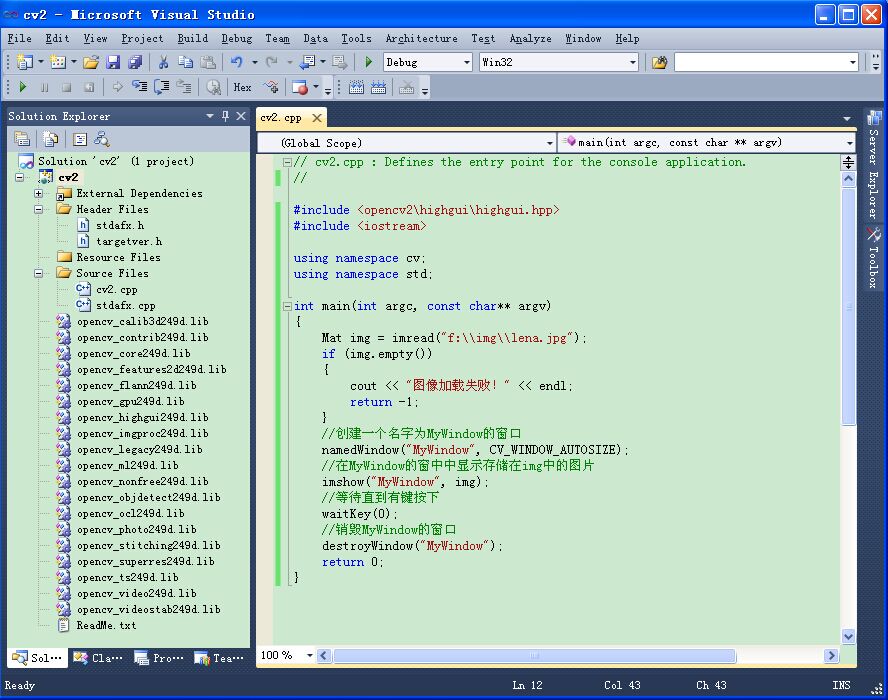
Task: Open the Toolbox side tab
Action: (x=874, y=258)
